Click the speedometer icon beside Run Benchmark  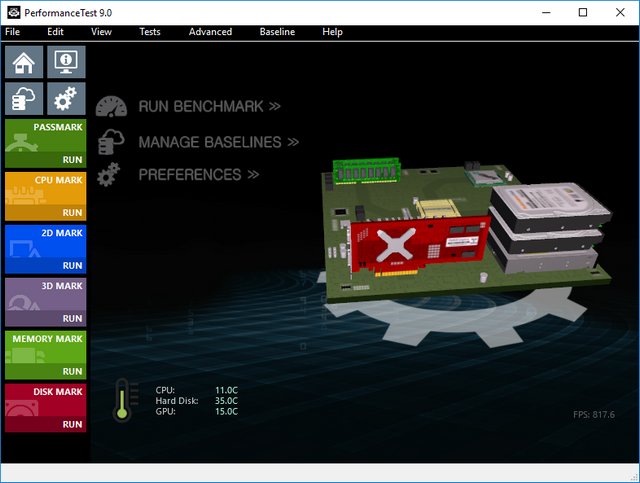pos(111,106)
